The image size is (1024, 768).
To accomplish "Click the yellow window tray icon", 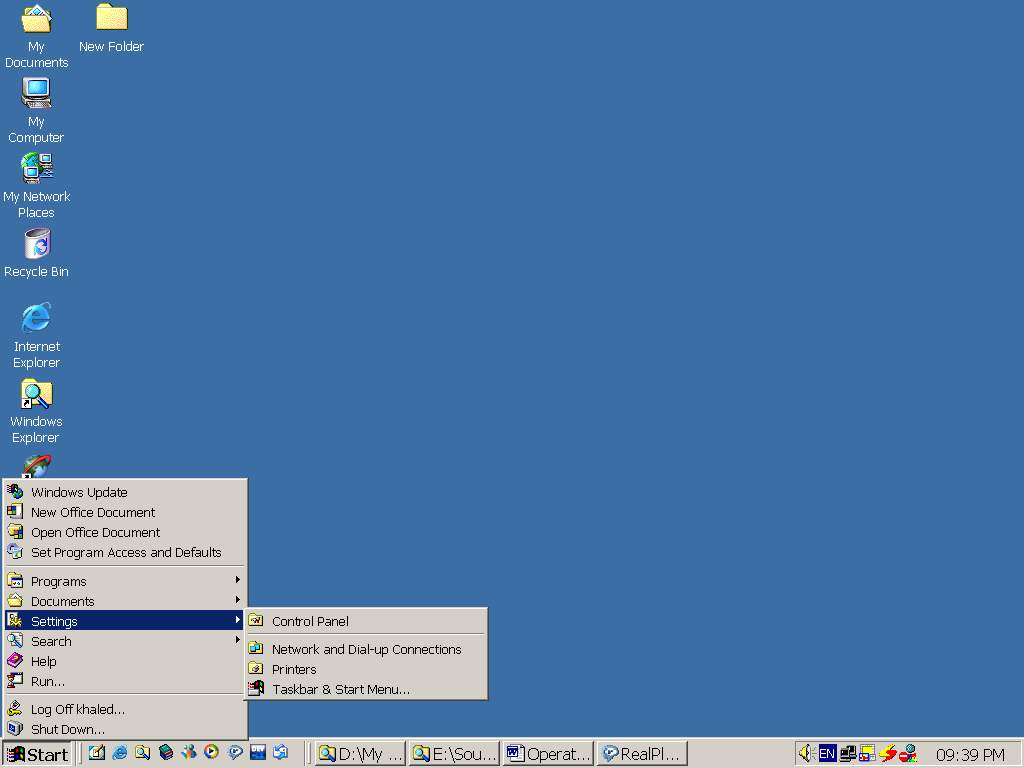I will point(867,754).
